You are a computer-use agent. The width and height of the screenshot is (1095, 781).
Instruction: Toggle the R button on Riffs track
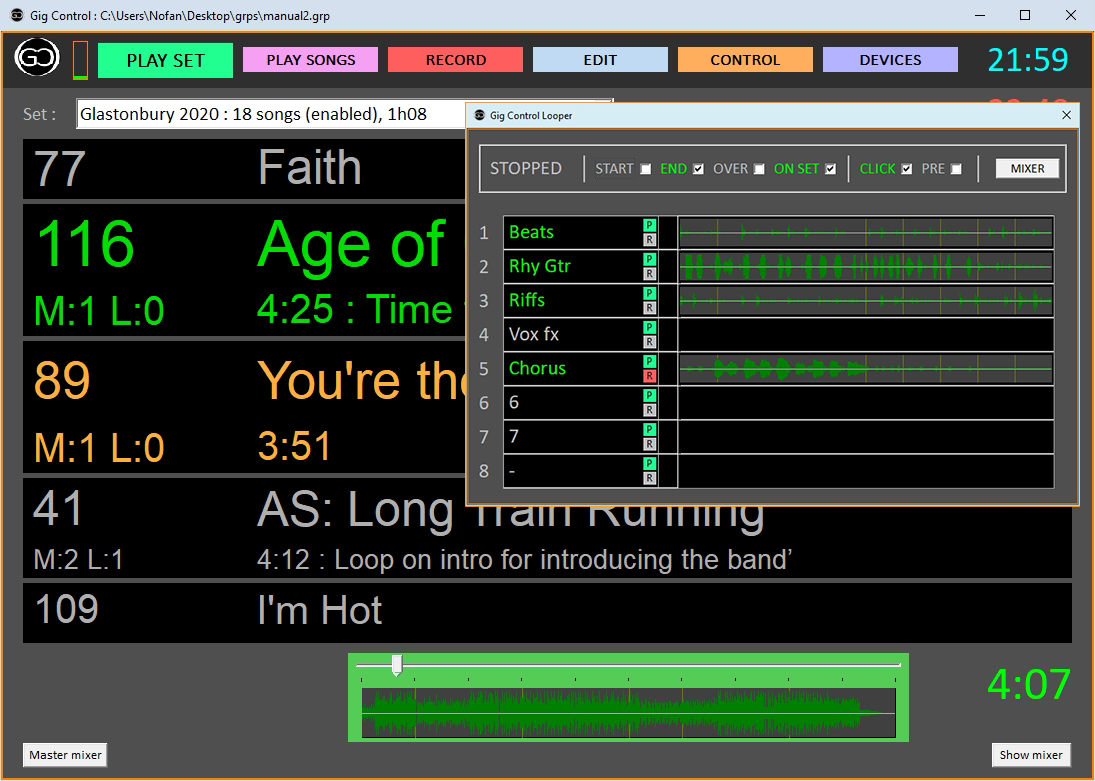click(x=649, y=308)
